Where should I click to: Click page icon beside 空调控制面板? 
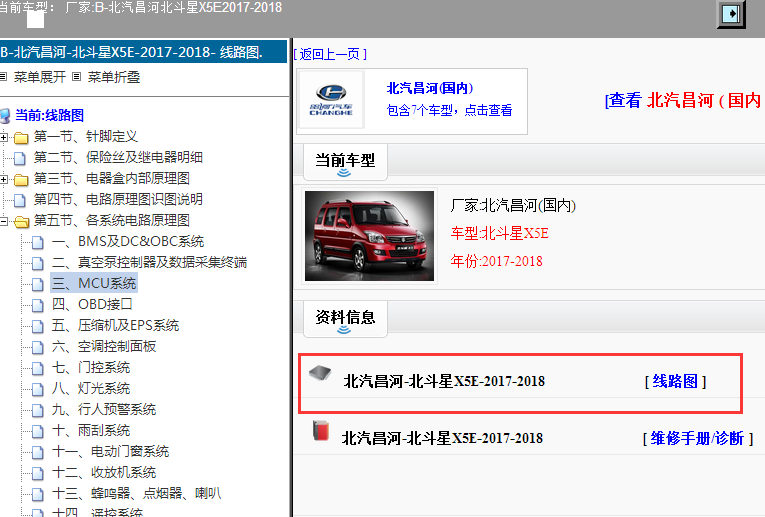point(38,347)
